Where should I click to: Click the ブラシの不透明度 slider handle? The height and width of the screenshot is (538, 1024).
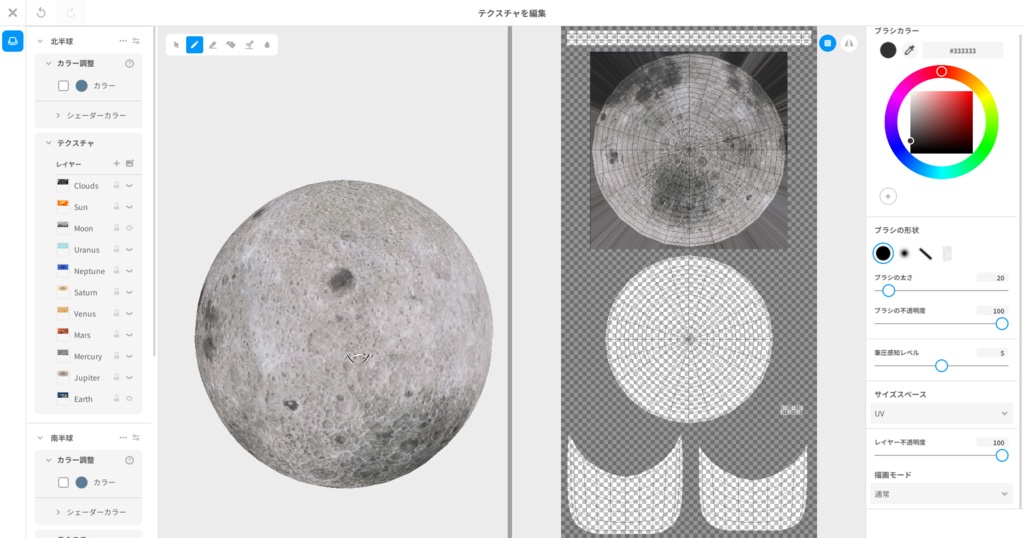coord(1002,324)
